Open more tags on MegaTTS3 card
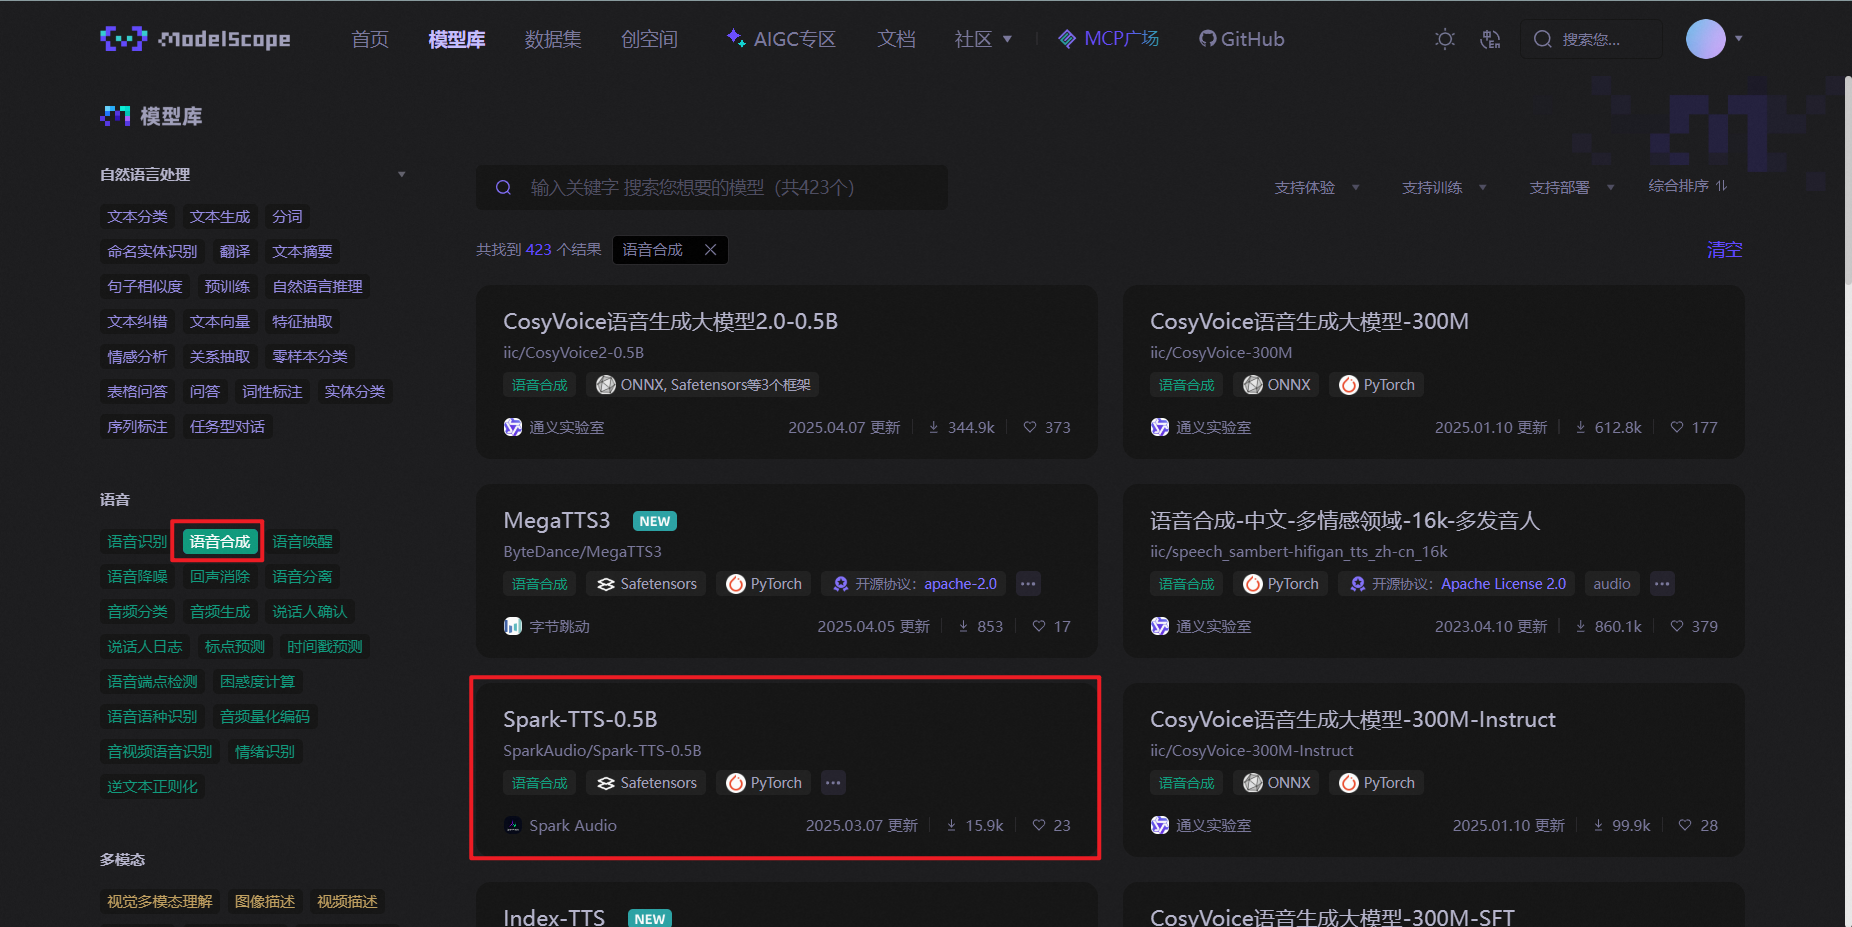The image size is (1852, 927). pyautogui.click(x=1028, y=584)
